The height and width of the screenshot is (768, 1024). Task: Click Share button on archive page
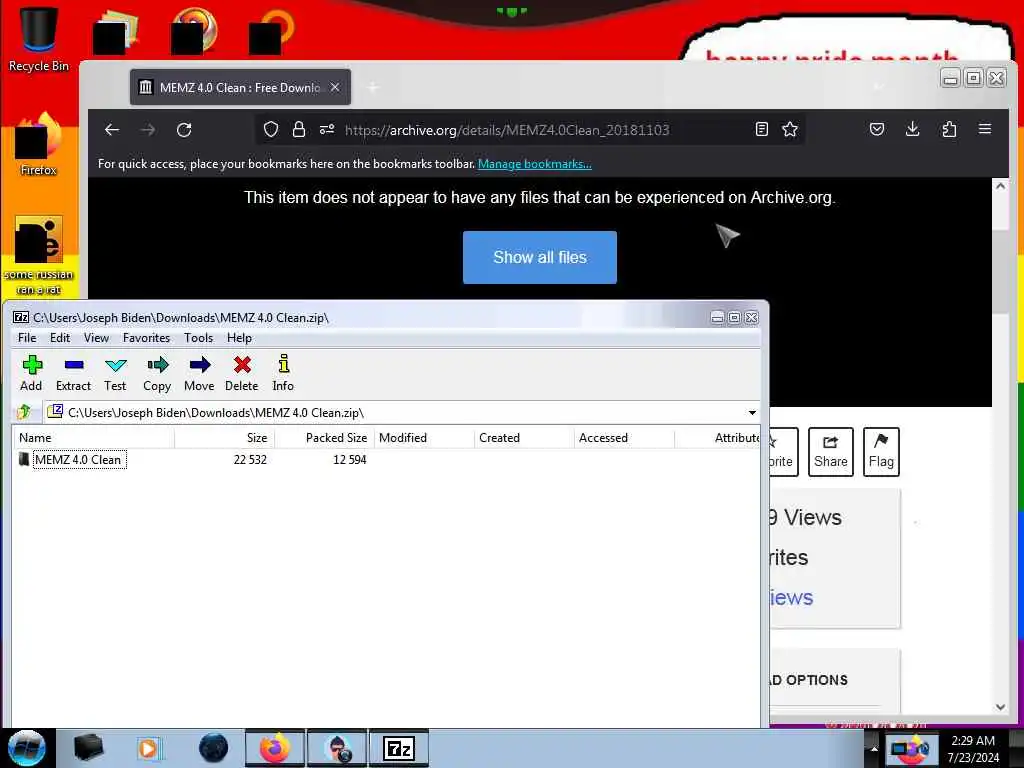click(831, 452)
